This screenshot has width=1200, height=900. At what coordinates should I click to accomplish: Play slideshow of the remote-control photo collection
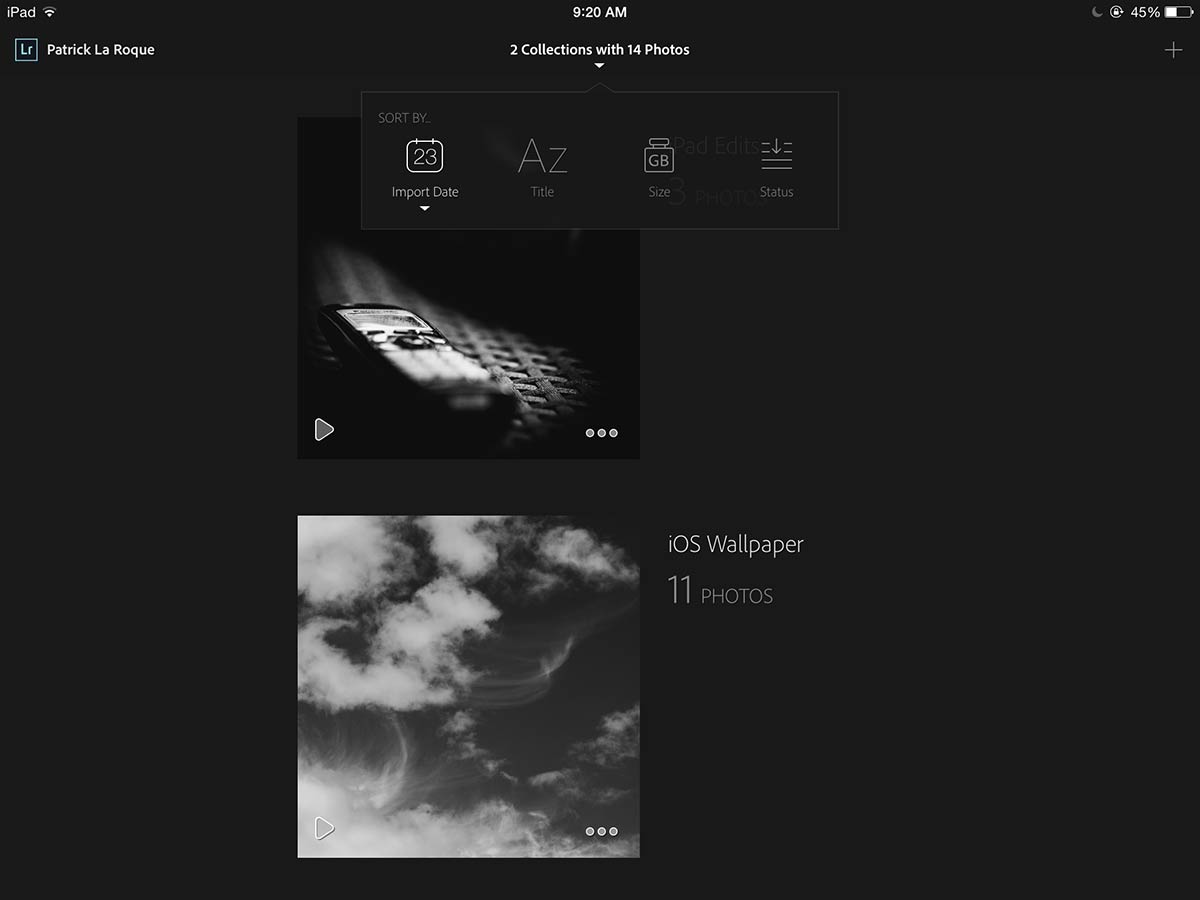324,430
